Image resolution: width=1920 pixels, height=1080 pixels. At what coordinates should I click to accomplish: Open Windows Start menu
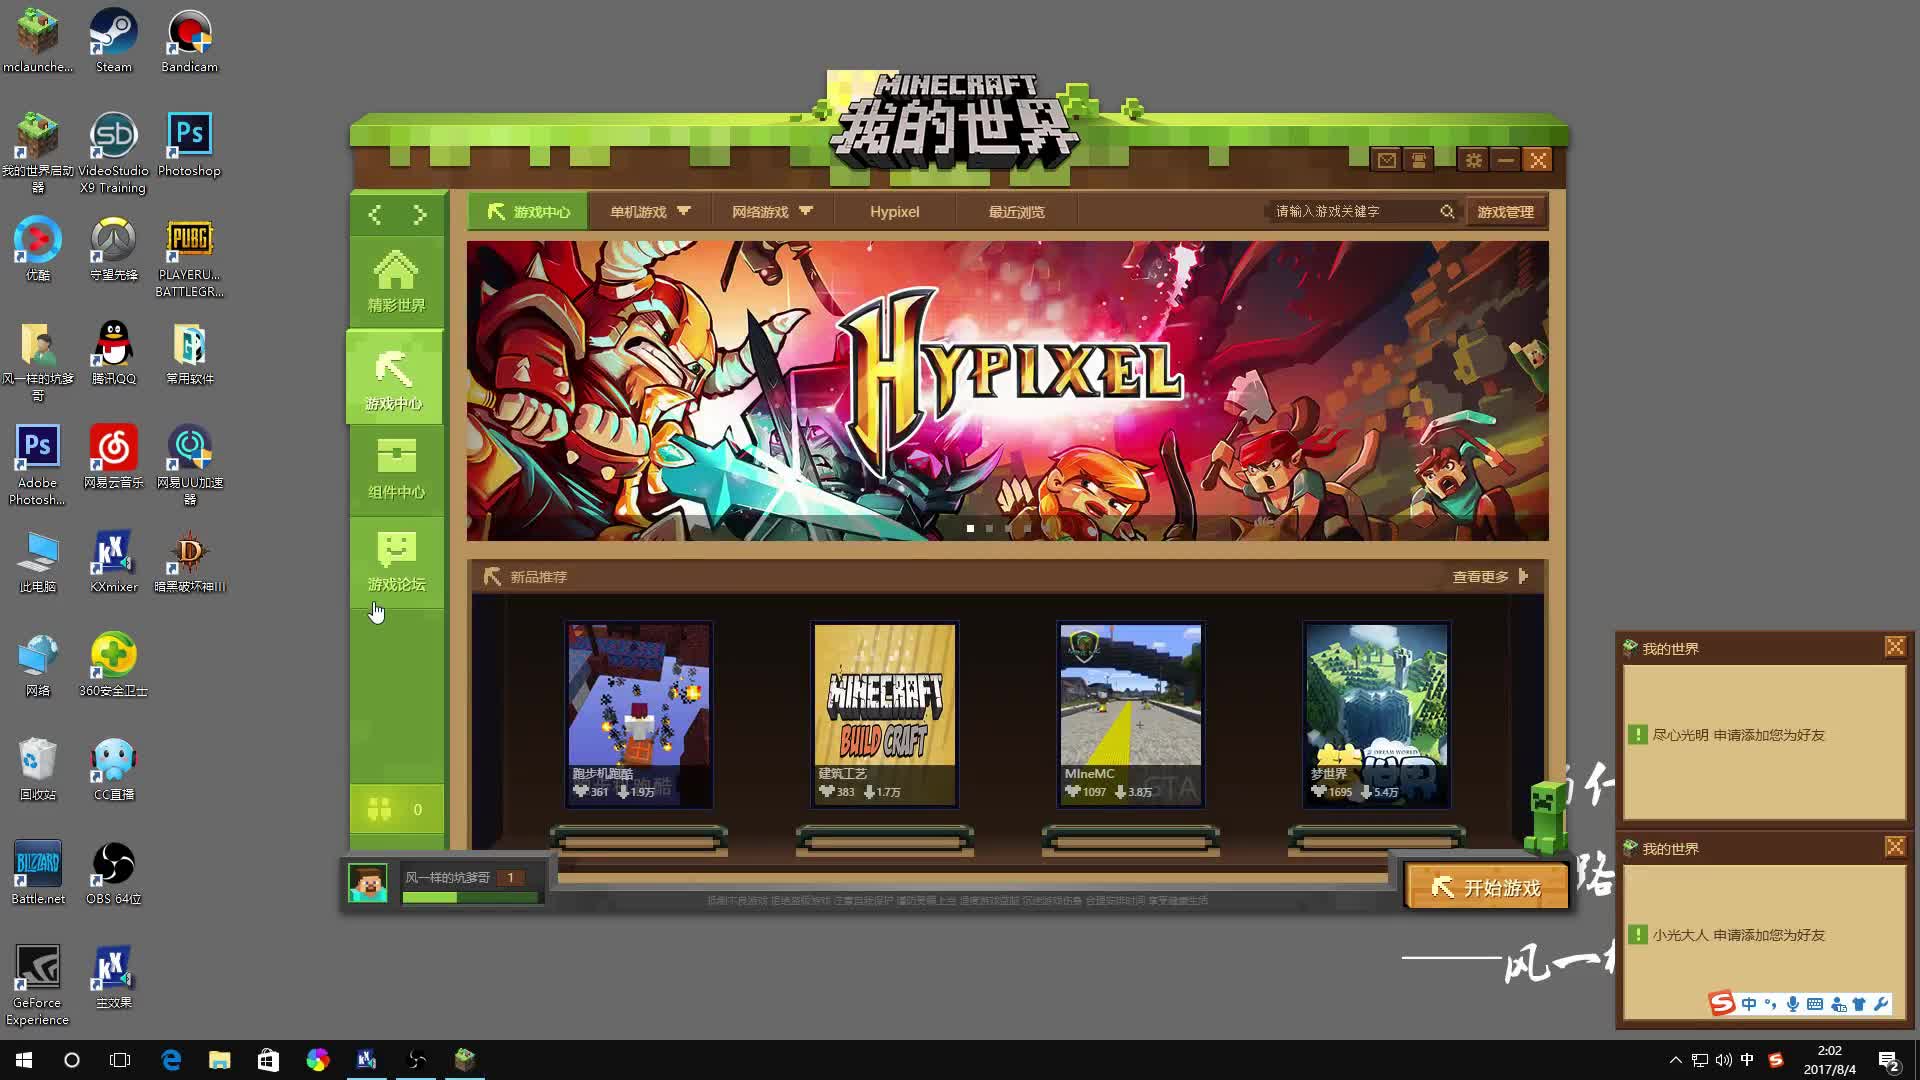[x=24, y=1060]
